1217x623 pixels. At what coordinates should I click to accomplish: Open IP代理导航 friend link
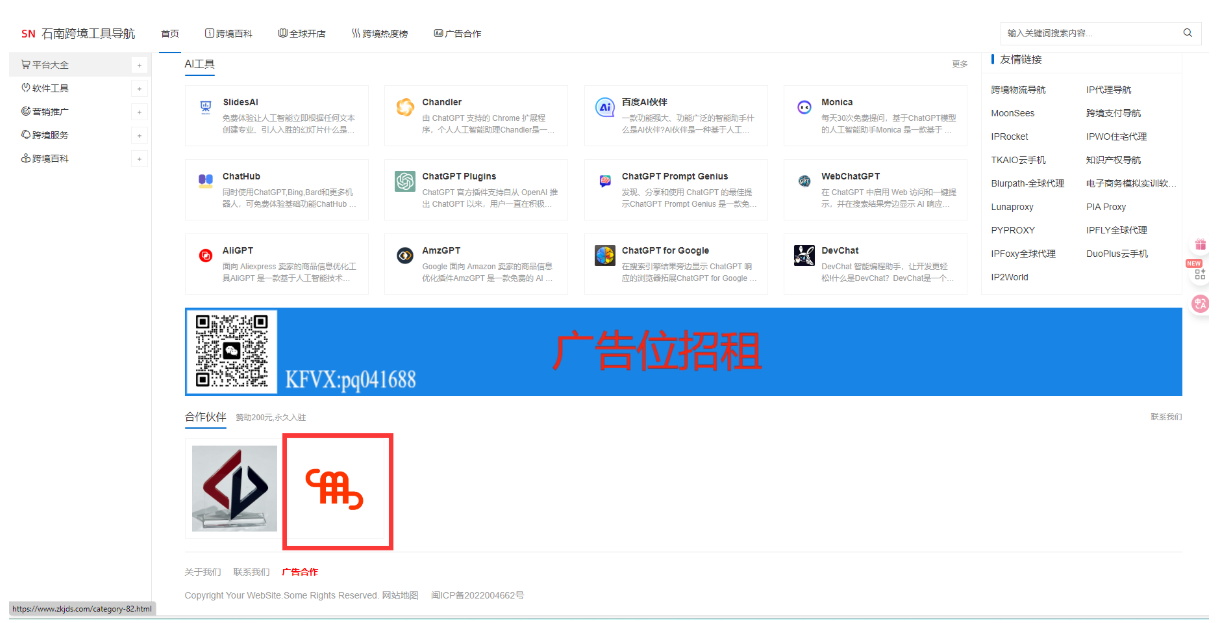1109,90
